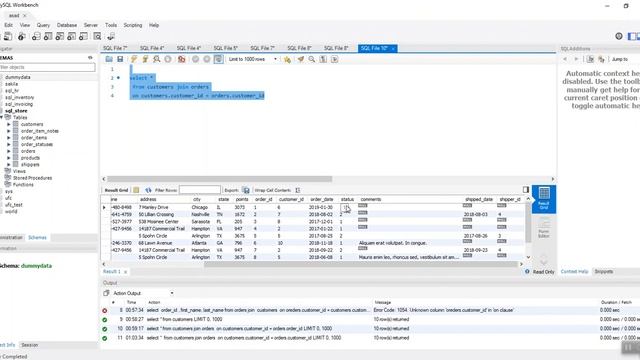Execute the statement under the cursor

145,59
